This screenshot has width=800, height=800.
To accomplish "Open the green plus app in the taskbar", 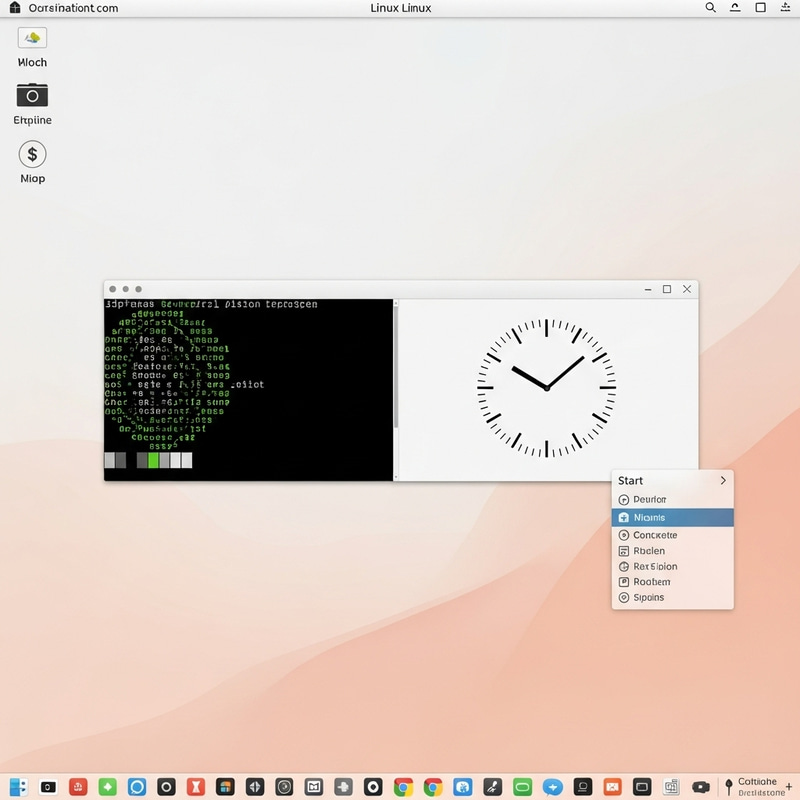I will pos(107,787).
